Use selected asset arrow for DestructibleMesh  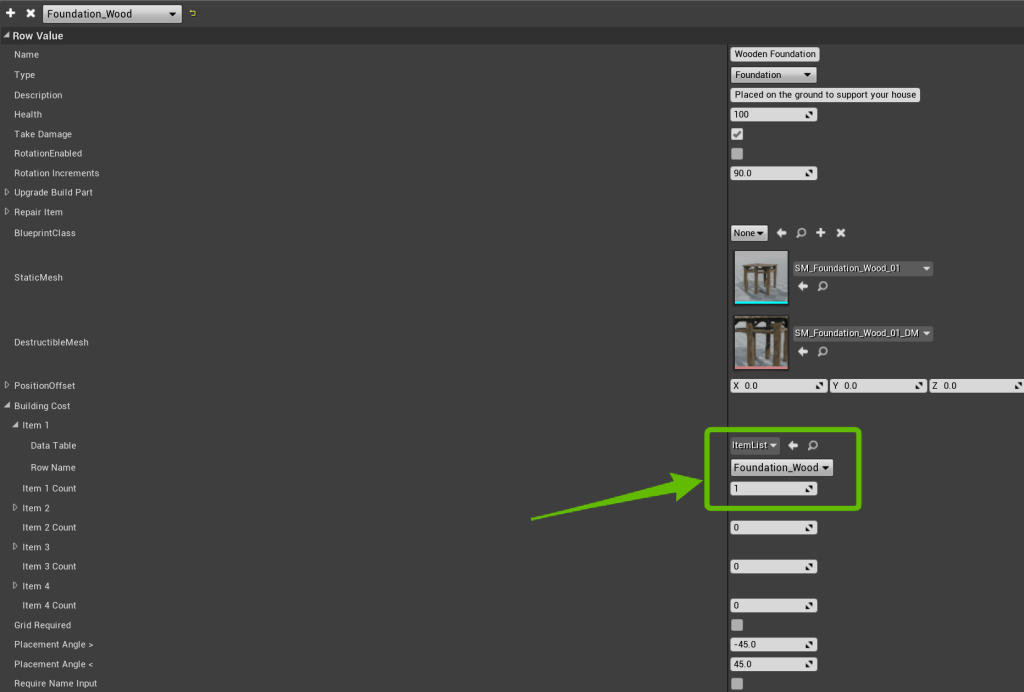(x=803, y=351)
